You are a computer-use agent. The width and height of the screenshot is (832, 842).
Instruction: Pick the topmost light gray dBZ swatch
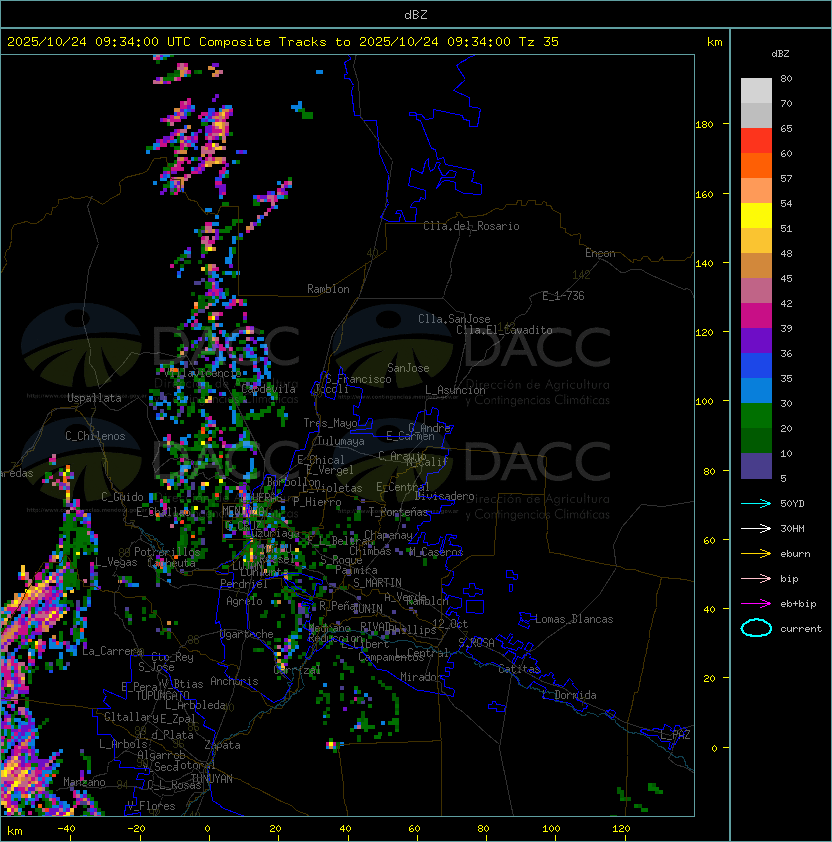tap(756, 91)
